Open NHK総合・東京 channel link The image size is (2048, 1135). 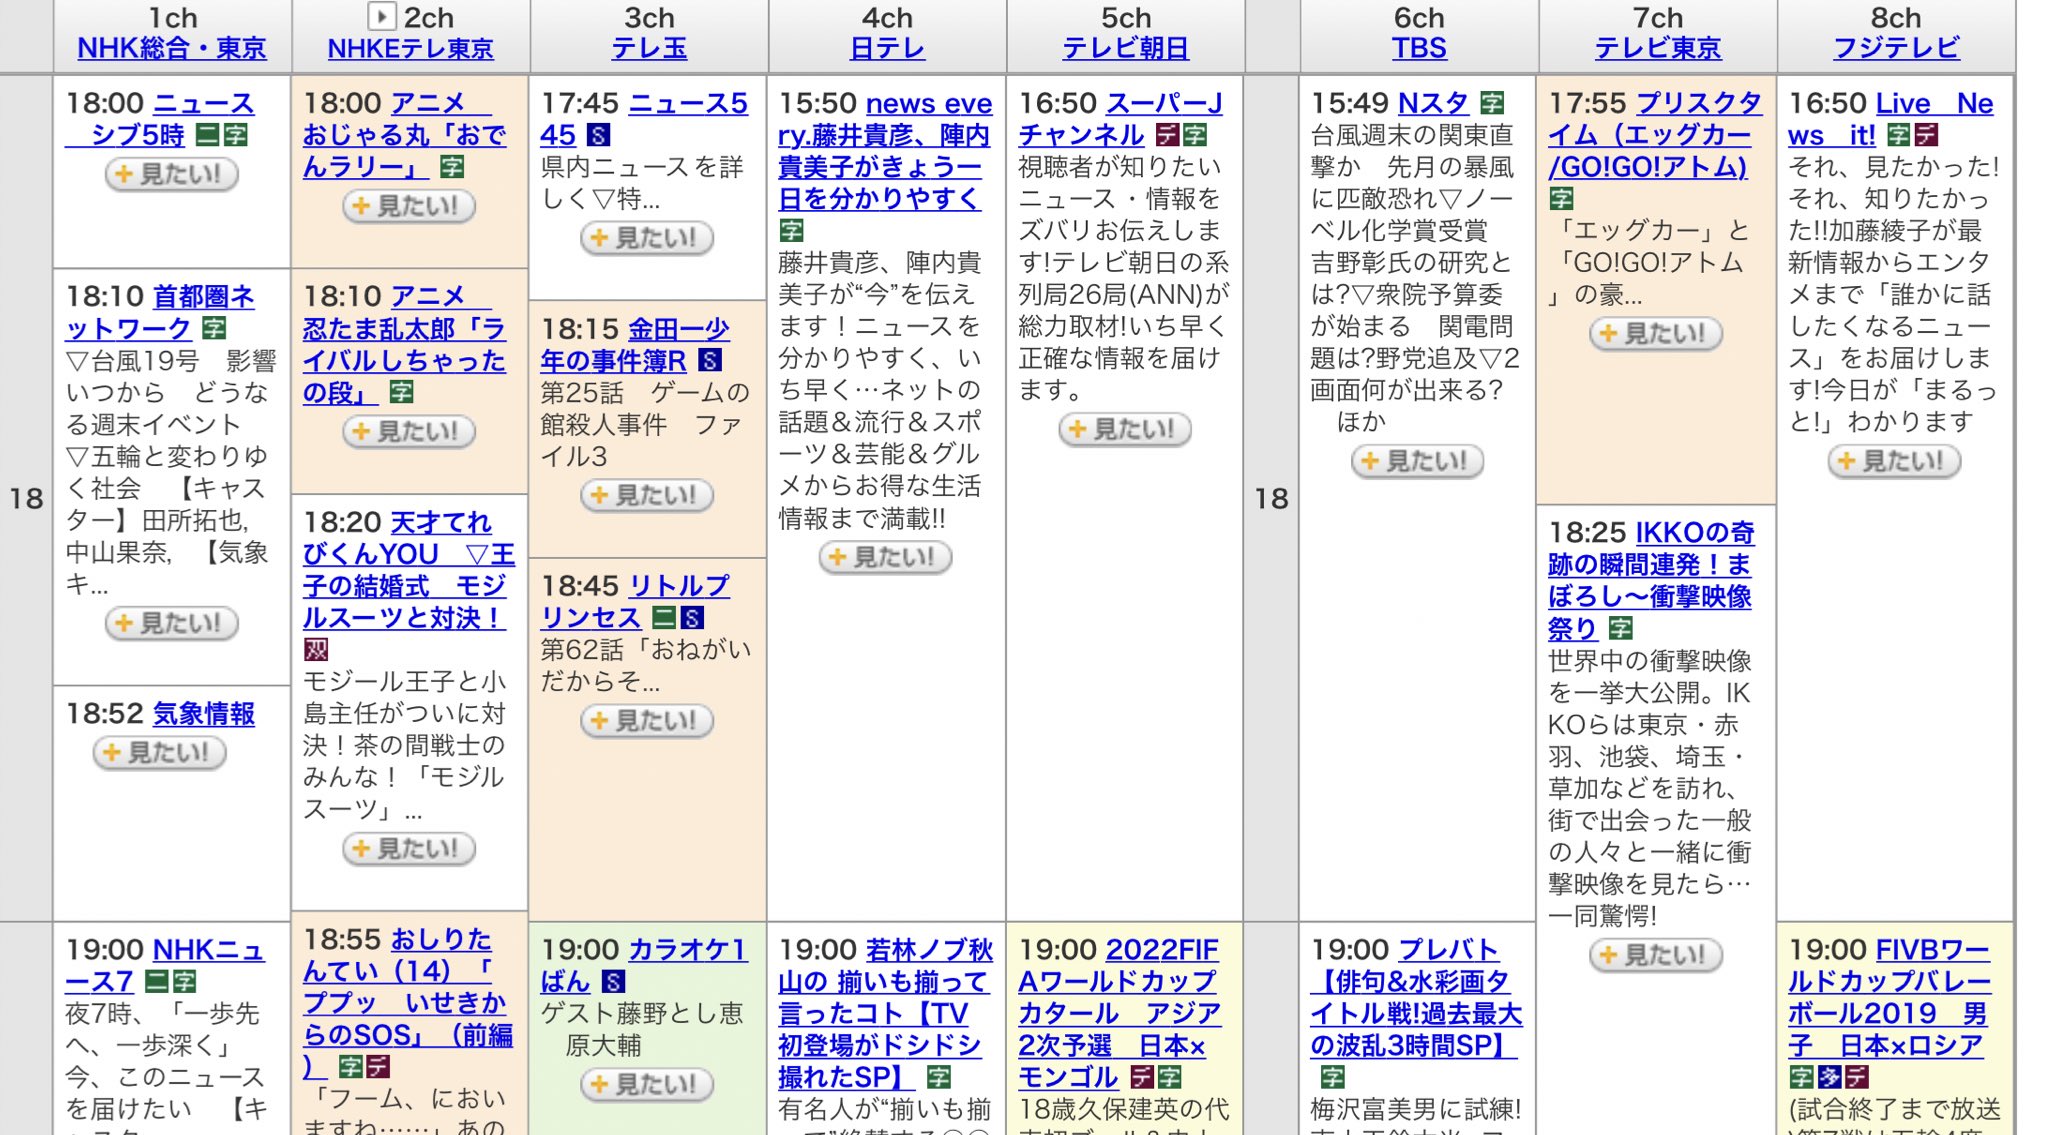[171, 48]
